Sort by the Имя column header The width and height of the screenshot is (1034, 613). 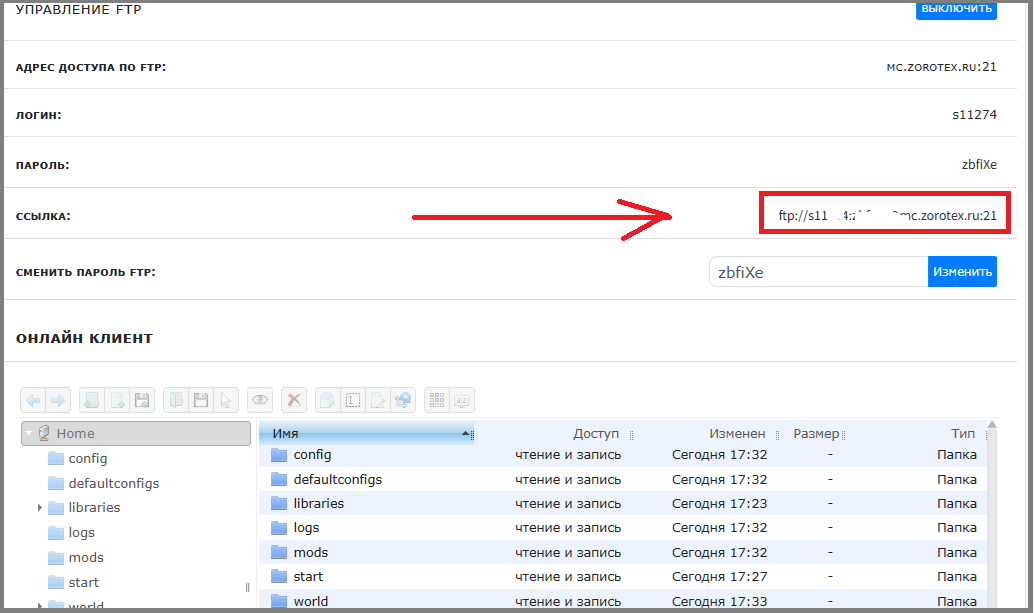367,433
